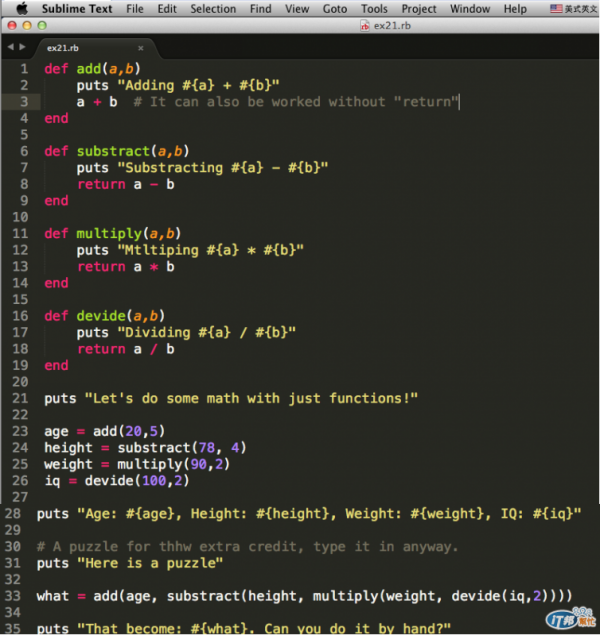Open the Edit menu

pyautogui.click(x=167, y=9)
